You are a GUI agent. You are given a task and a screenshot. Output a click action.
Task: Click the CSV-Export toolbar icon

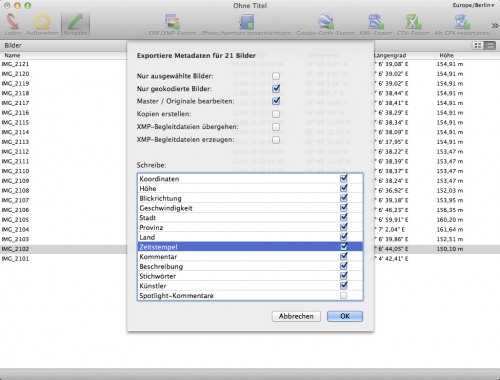(x=413, y=24)
